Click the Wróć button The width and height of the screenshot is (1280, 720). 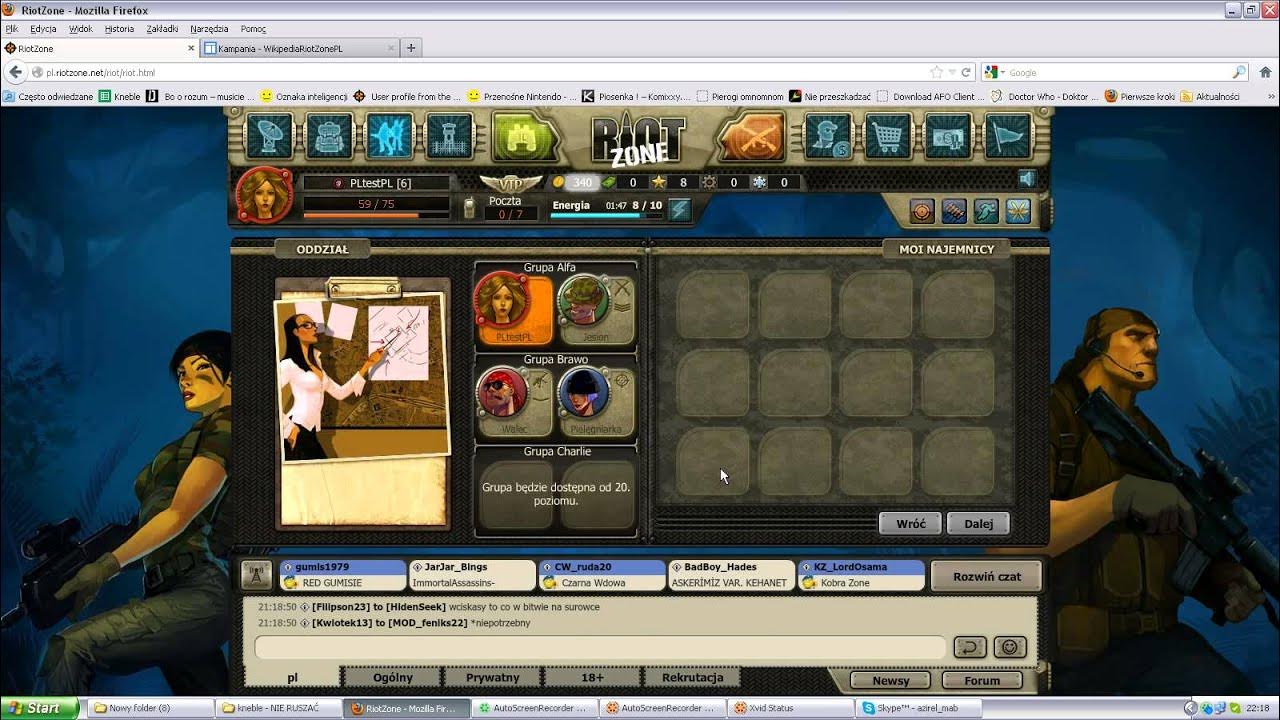[x=910, y=523]
